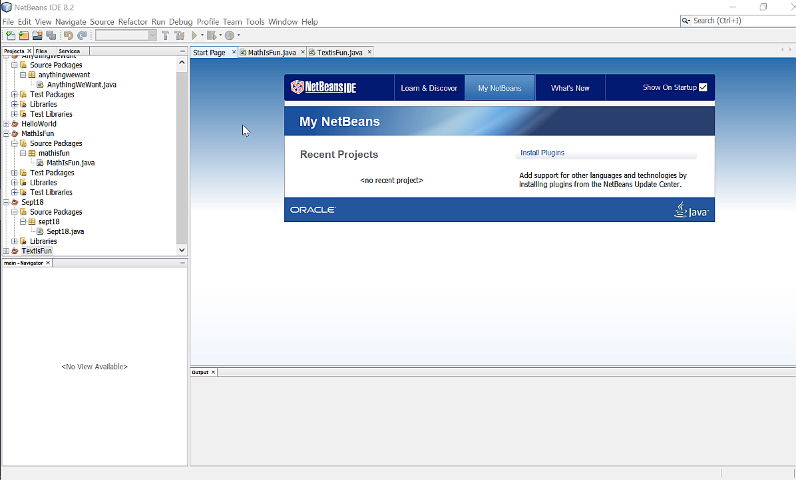Open the Profile Project dropdown arrow
This screenshot has width=796, height=480.
pyautogui.click(x=238, y=36)
